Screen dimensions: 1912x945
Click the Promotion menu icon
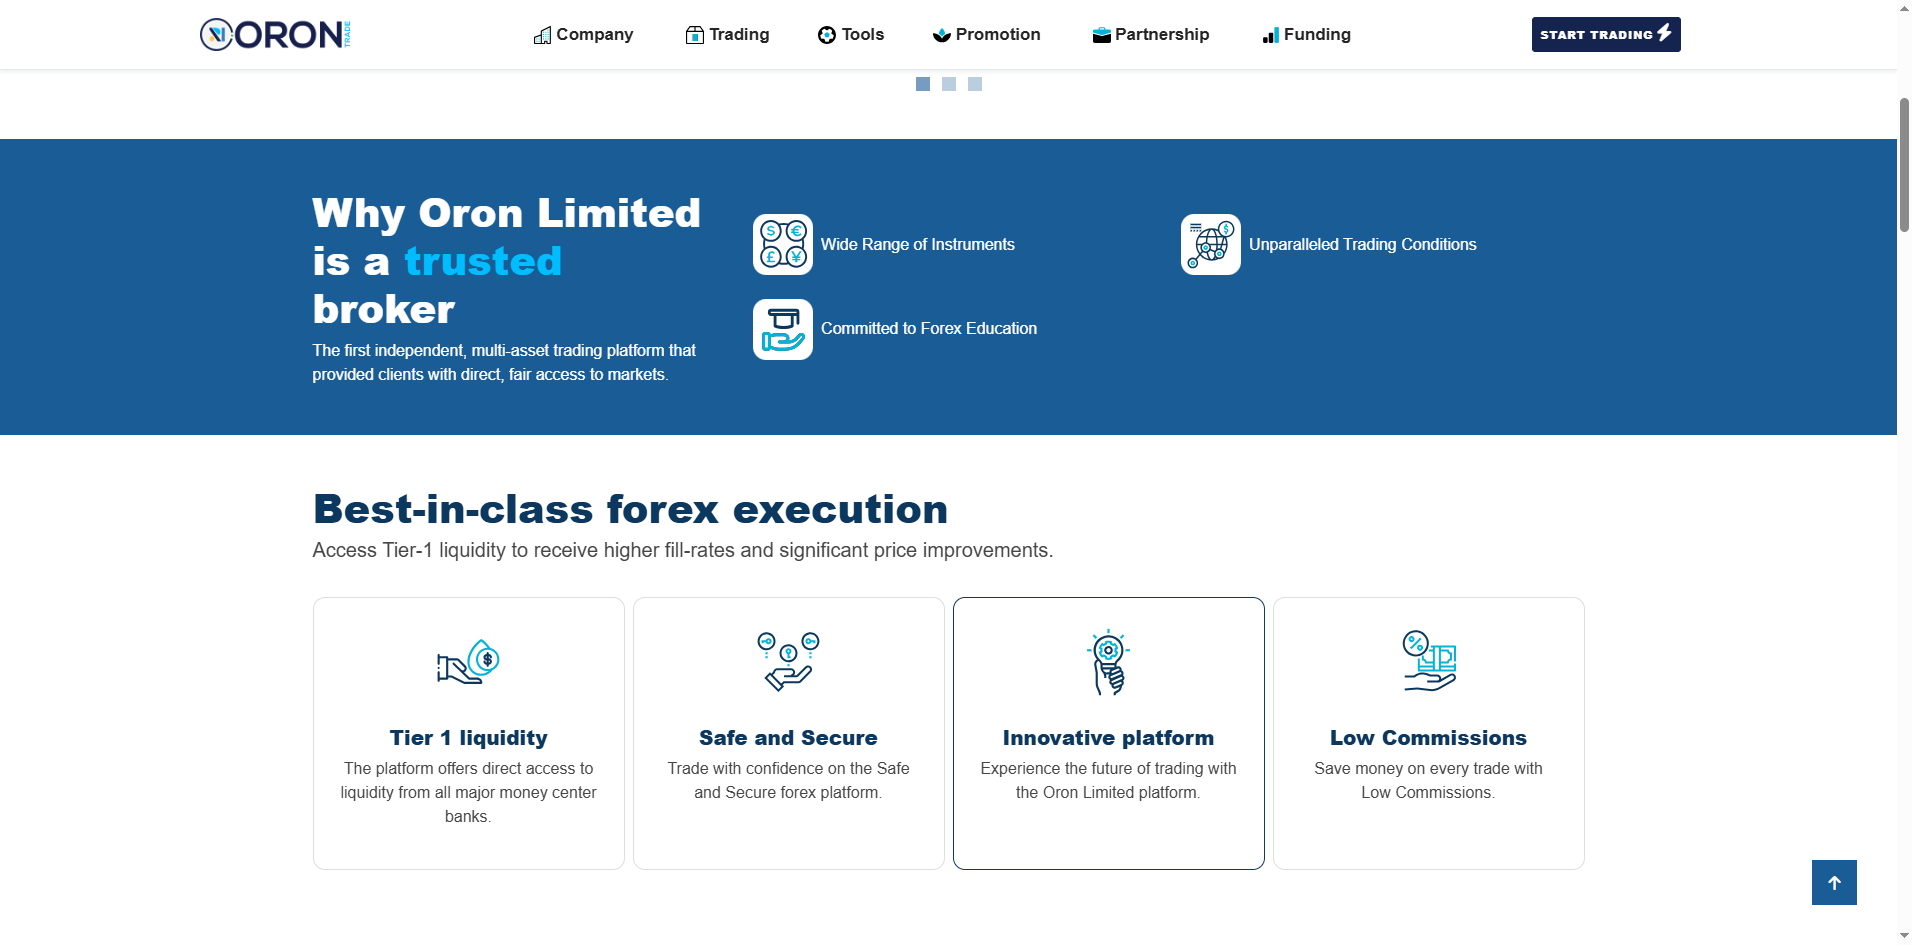click(x=941, y=36)
